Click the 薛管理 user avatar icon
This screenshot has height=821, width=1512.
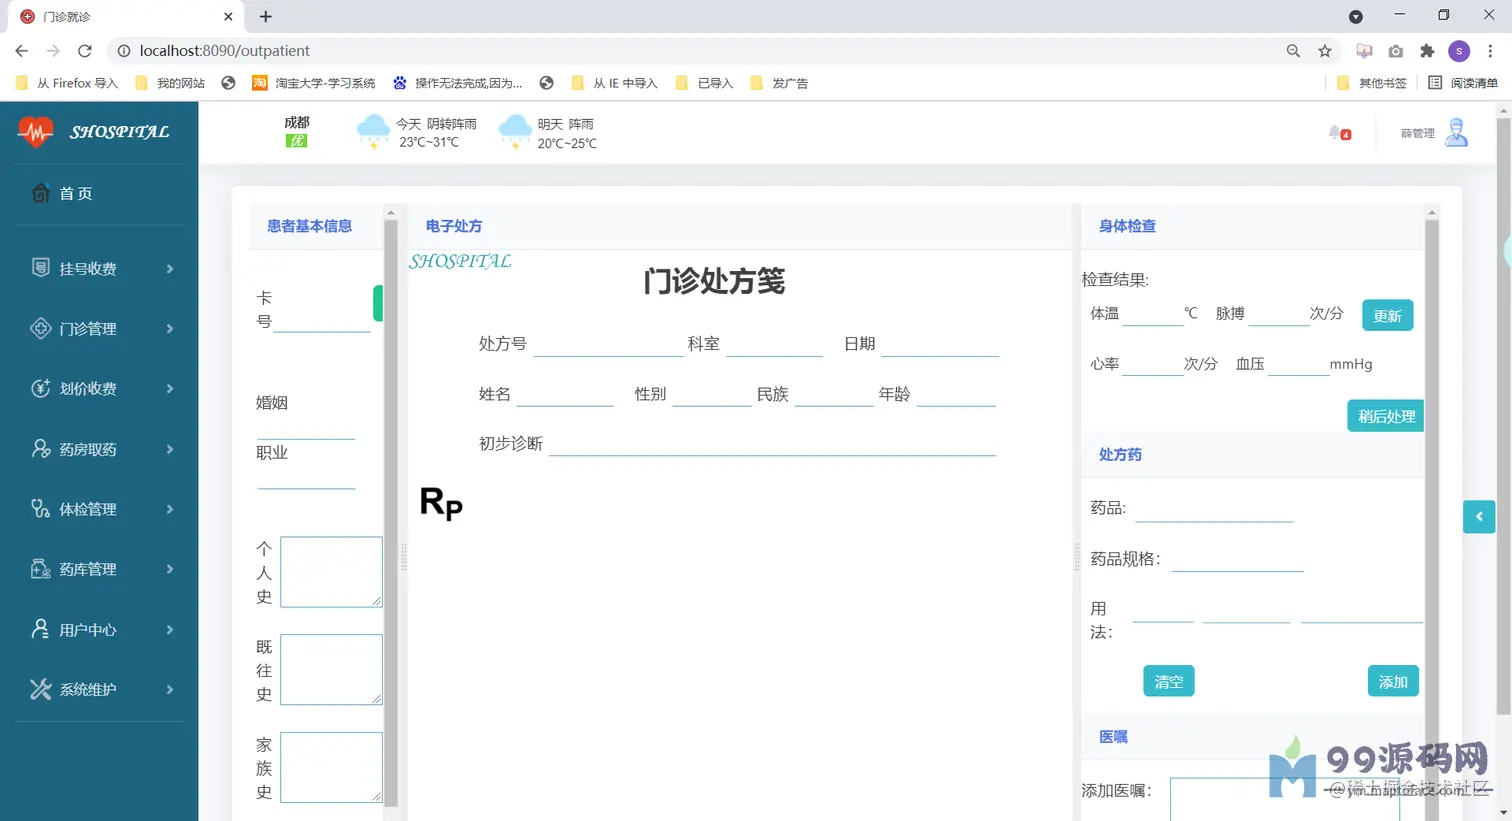(x=1456, y=132)
